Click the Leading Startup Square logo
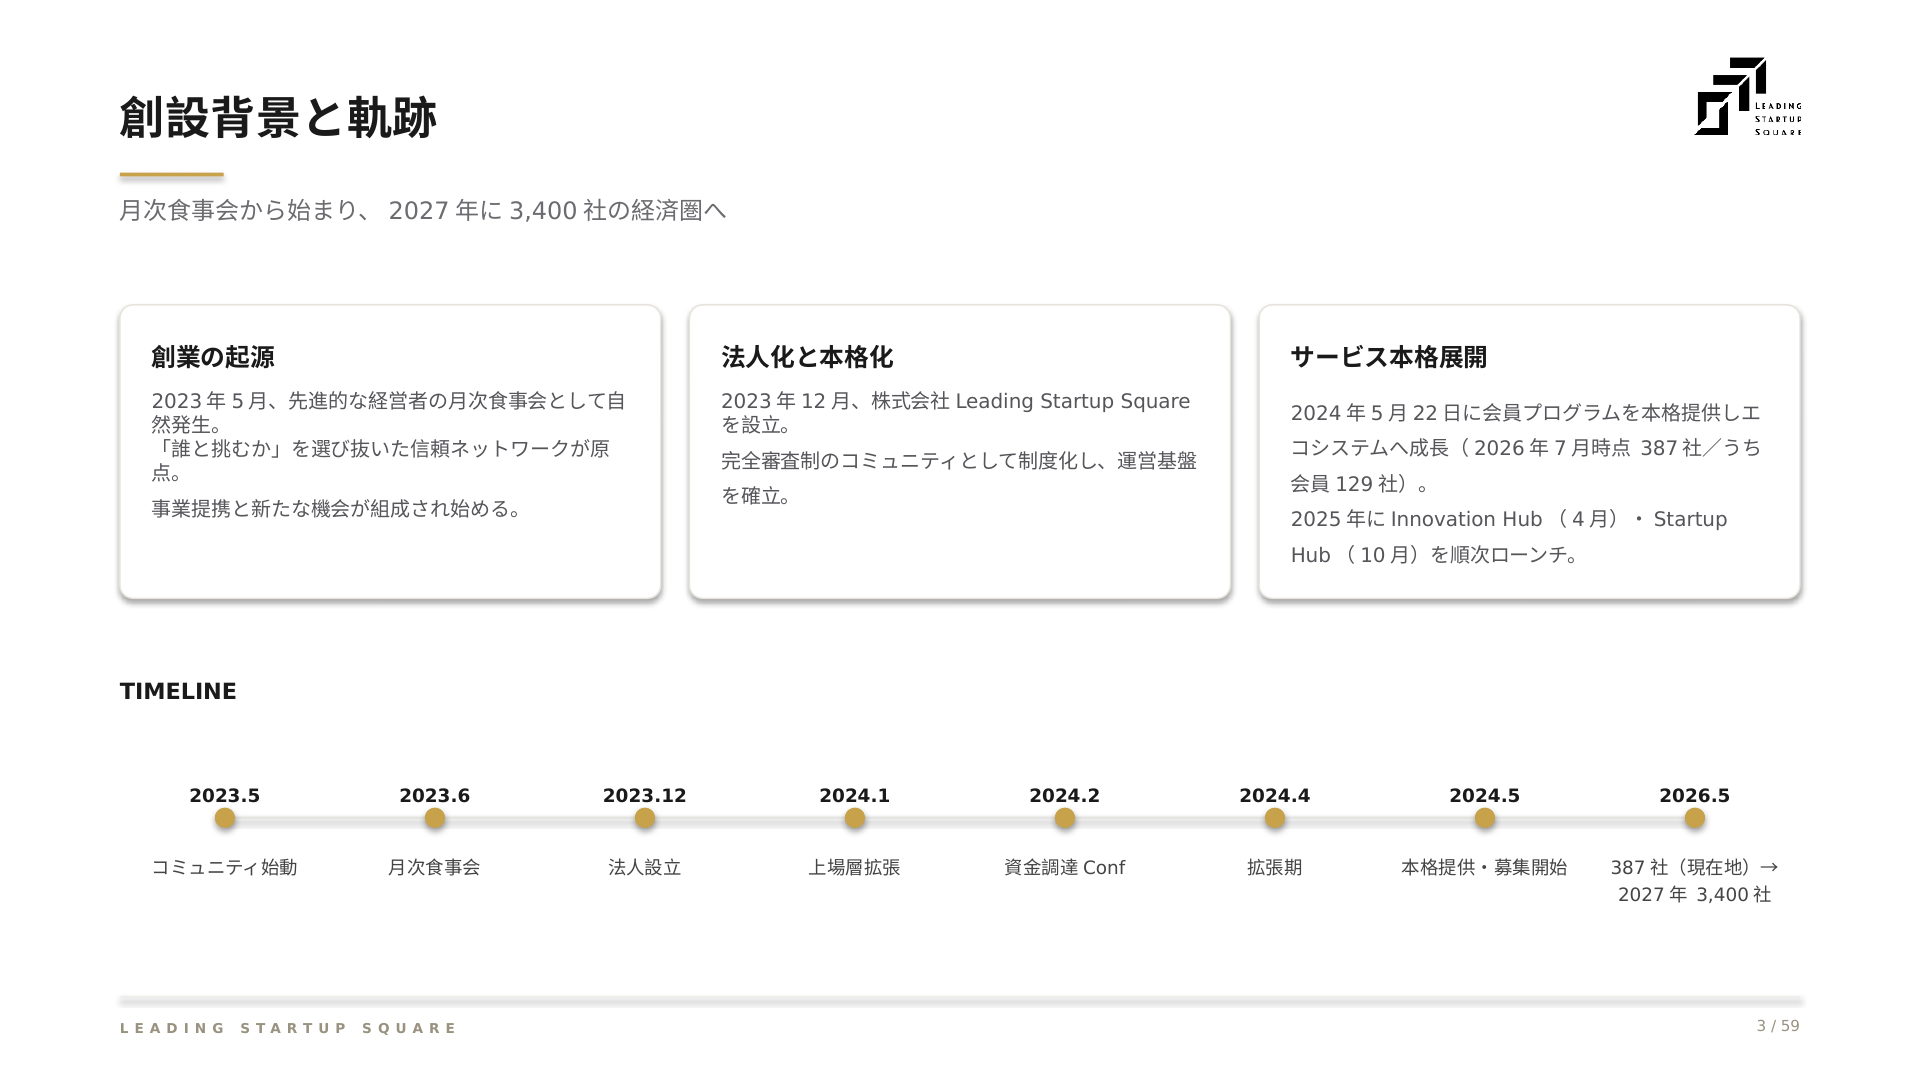Screen dimensions: 1921x1080 coord(1748,96)
